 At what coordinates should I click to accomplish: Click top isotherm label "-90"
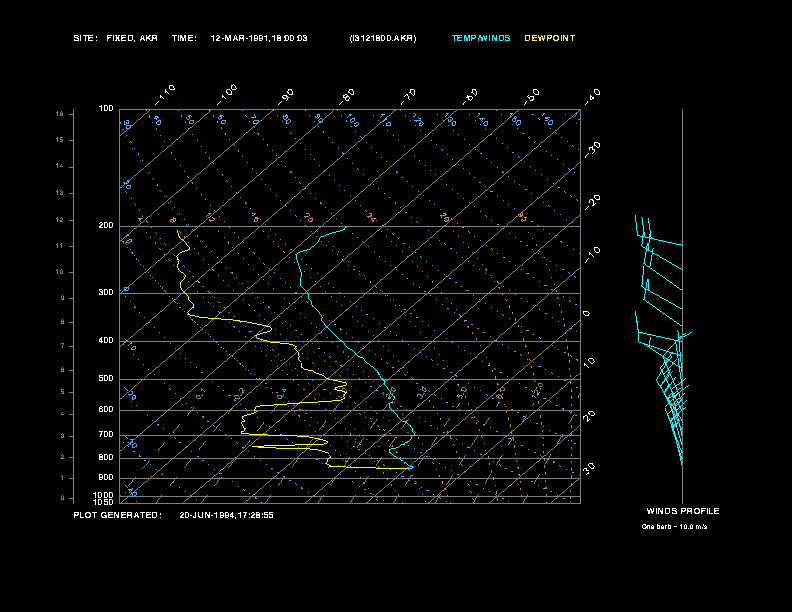286,96
